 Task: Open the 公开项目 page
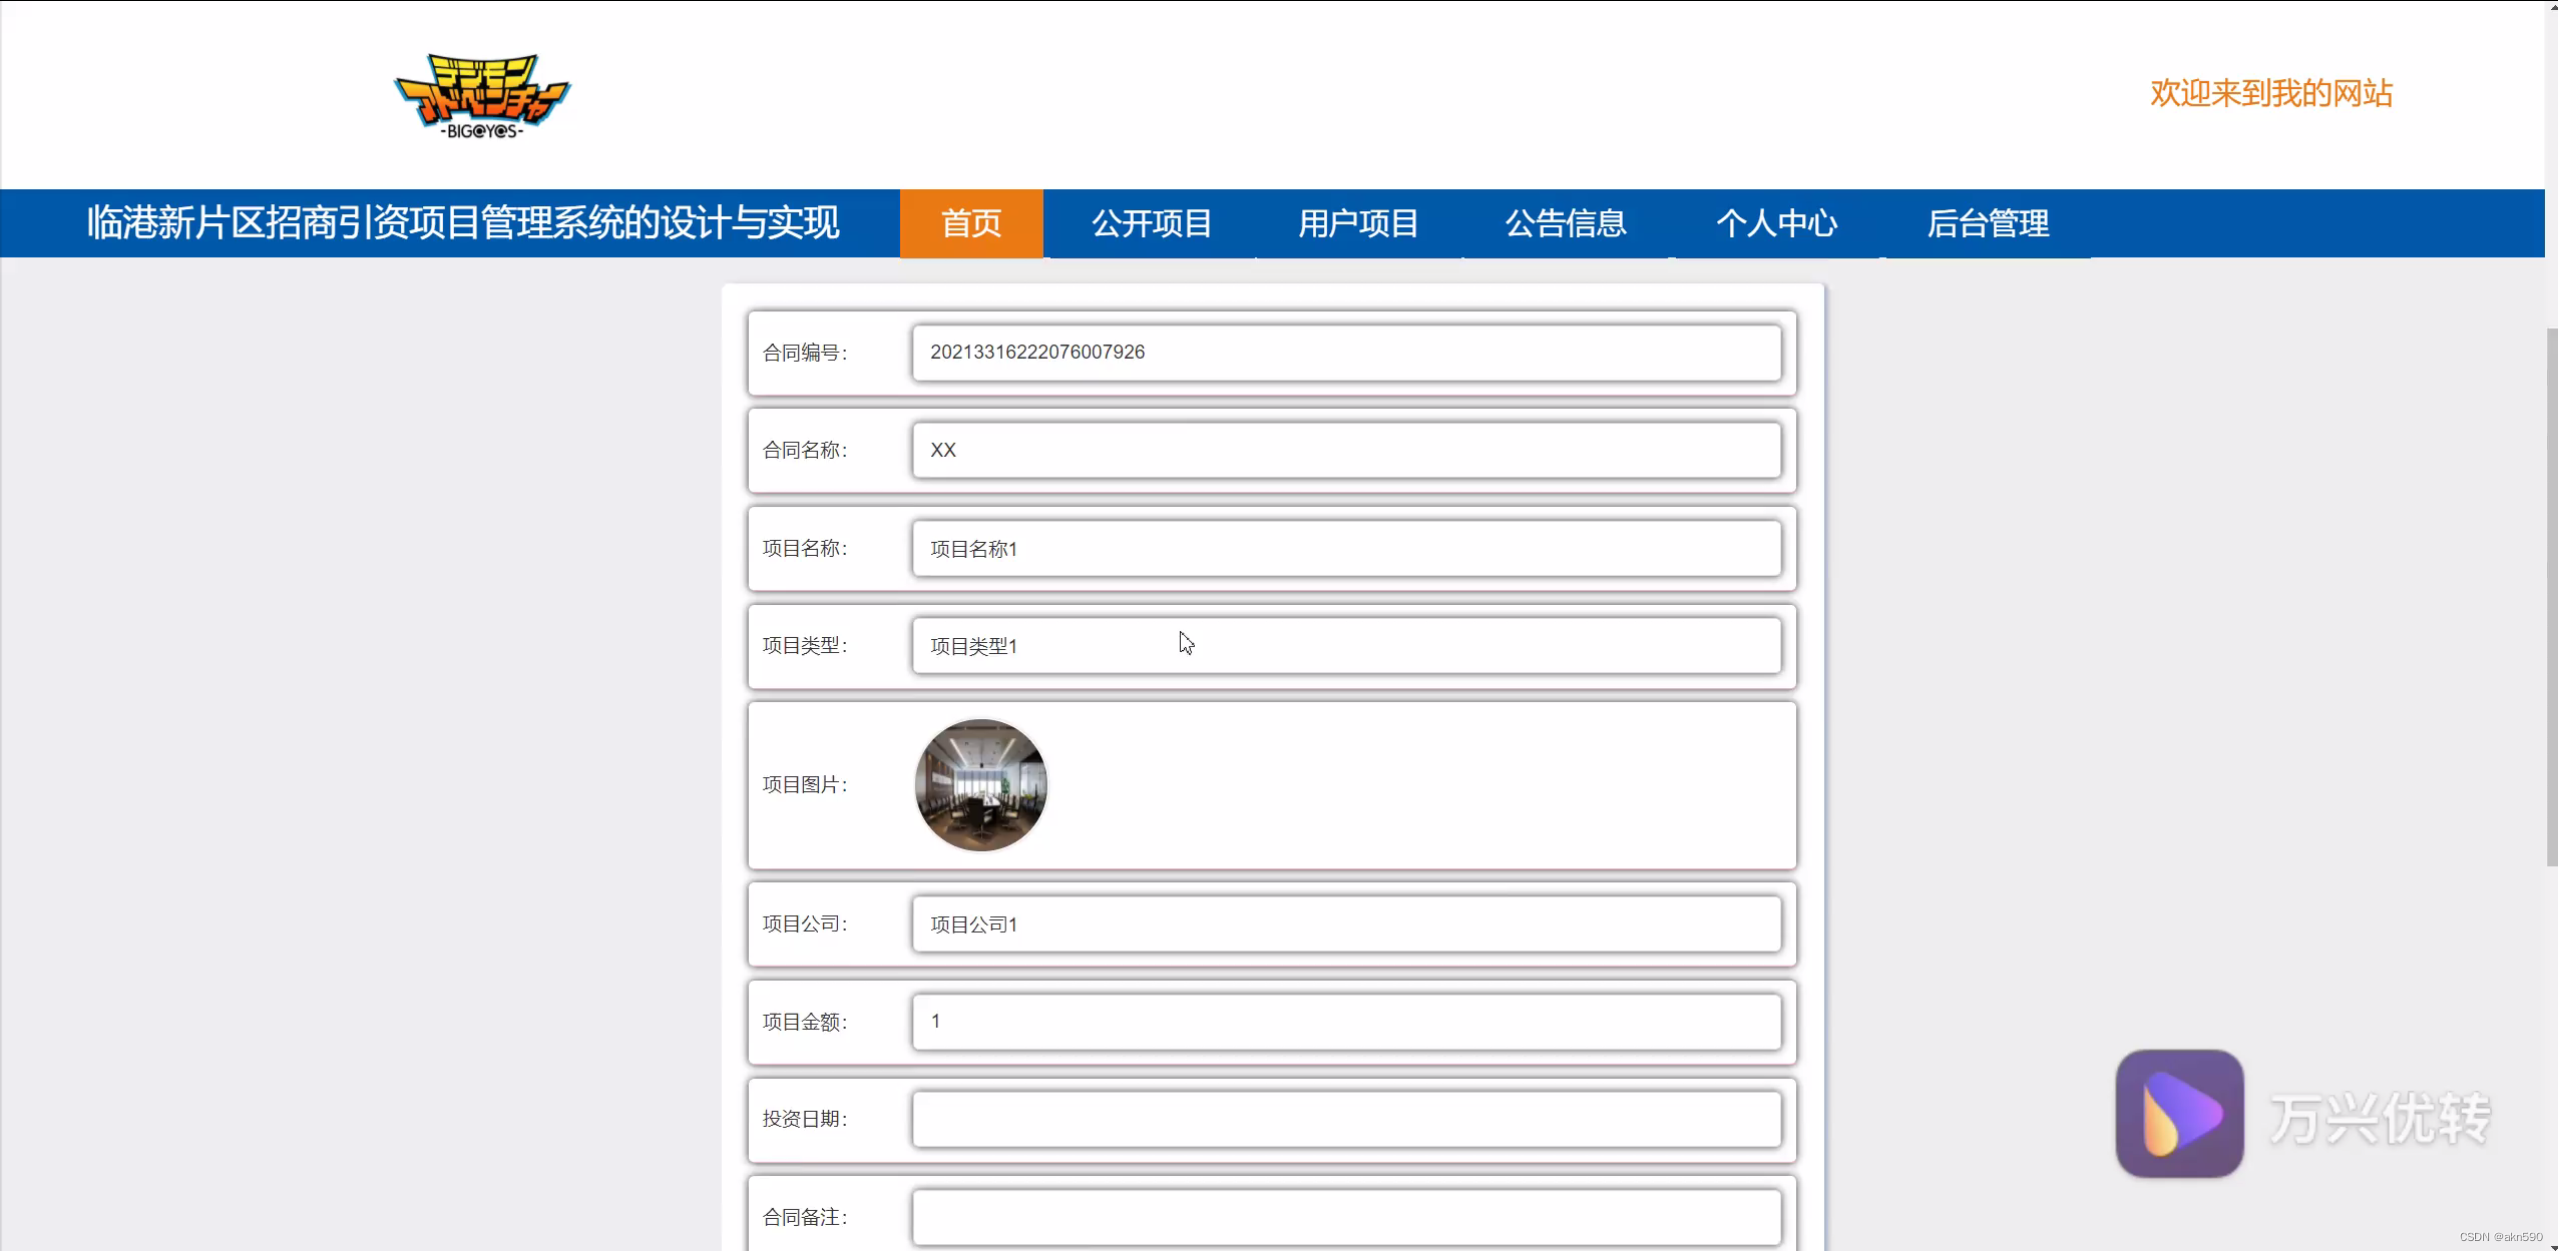(x=1151, y=223)
